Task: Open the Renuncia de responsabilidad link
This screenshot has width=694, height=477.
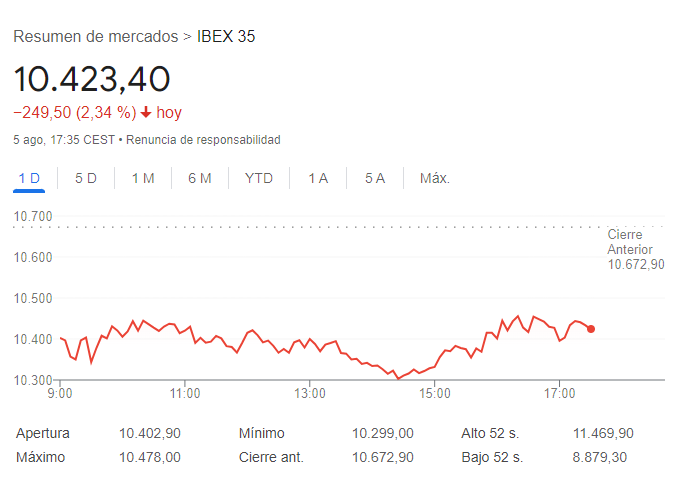Action: tap(203, 139)
